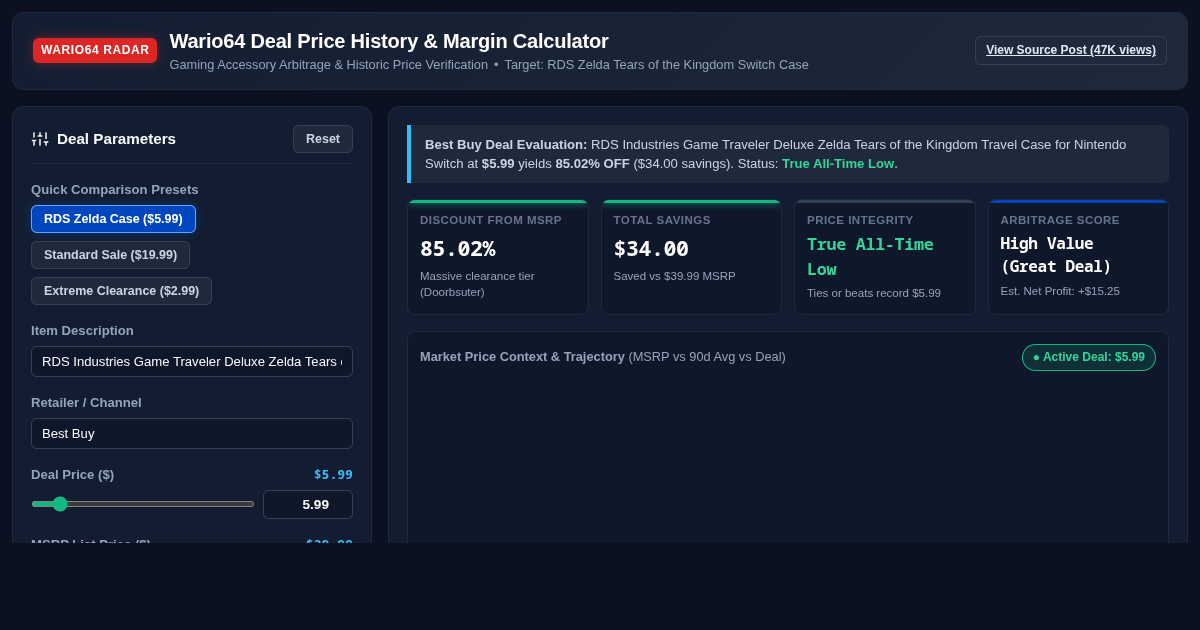The width and height of the screenshot is (1200, 630).
Task: Click Best Buy Deal Evaluation summary text
Action: [788, 154]
